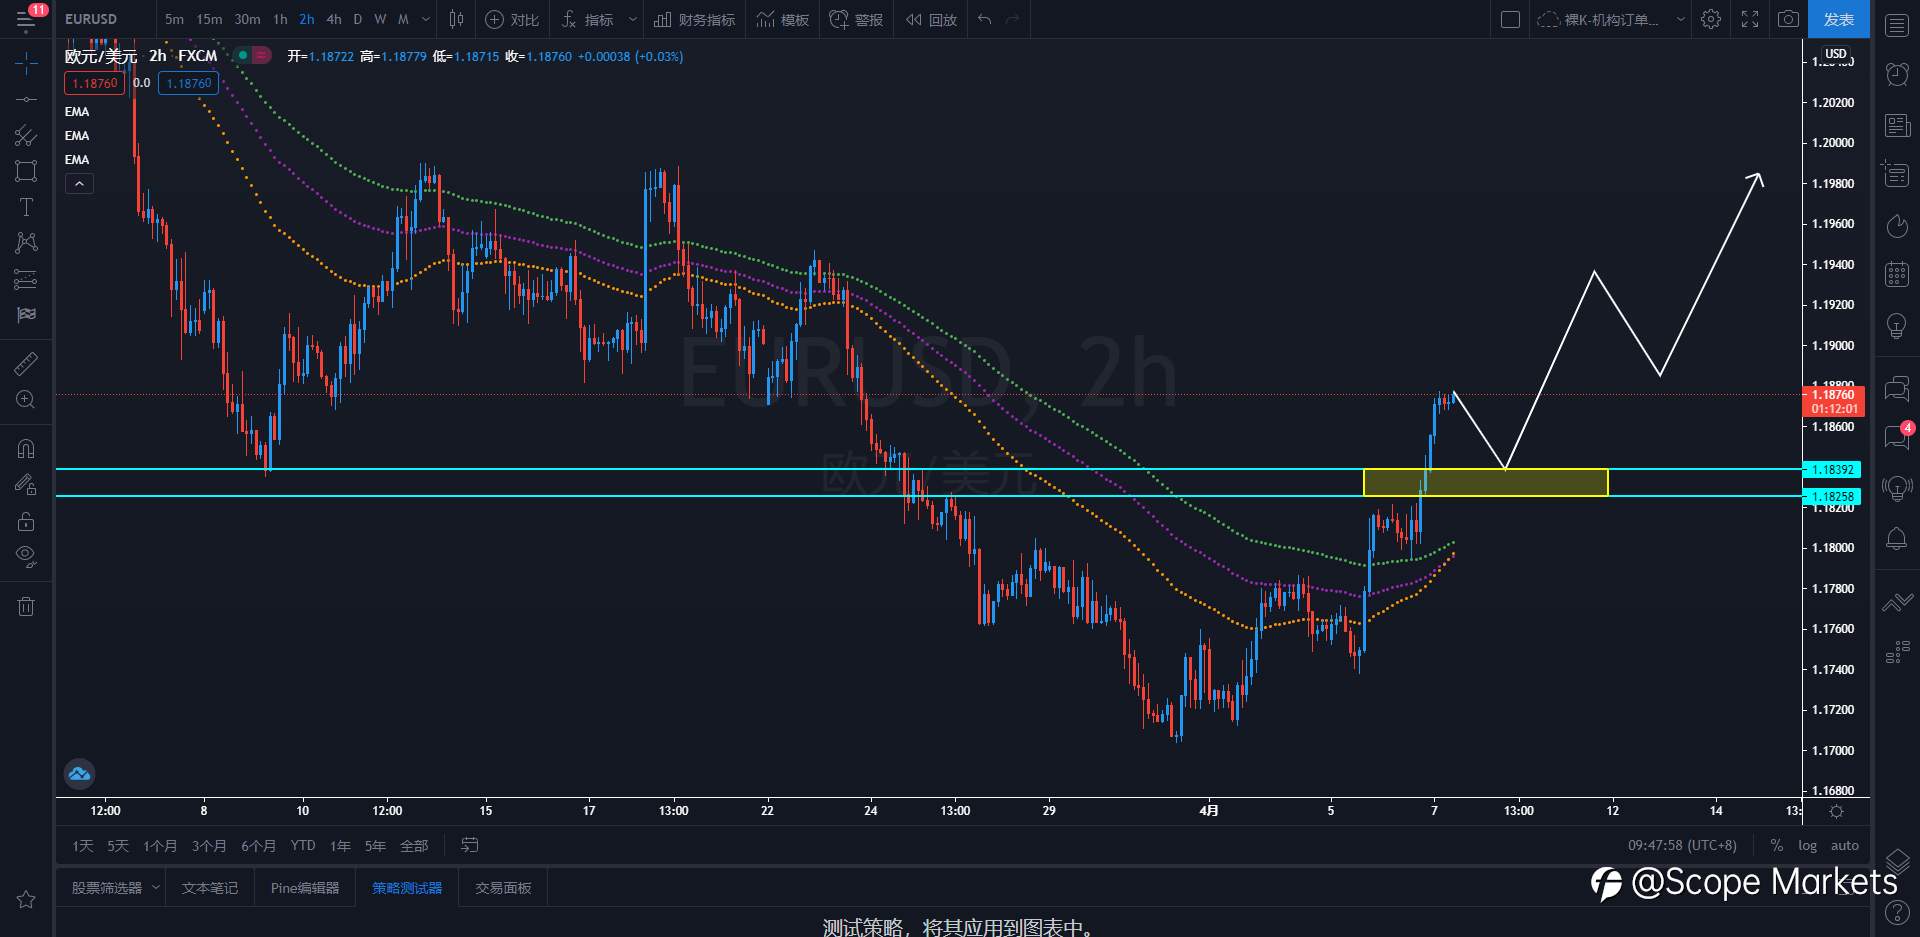Hide all drawings with eye icon
Viewport: 1920px width, 937px height.
click(26, 557)
